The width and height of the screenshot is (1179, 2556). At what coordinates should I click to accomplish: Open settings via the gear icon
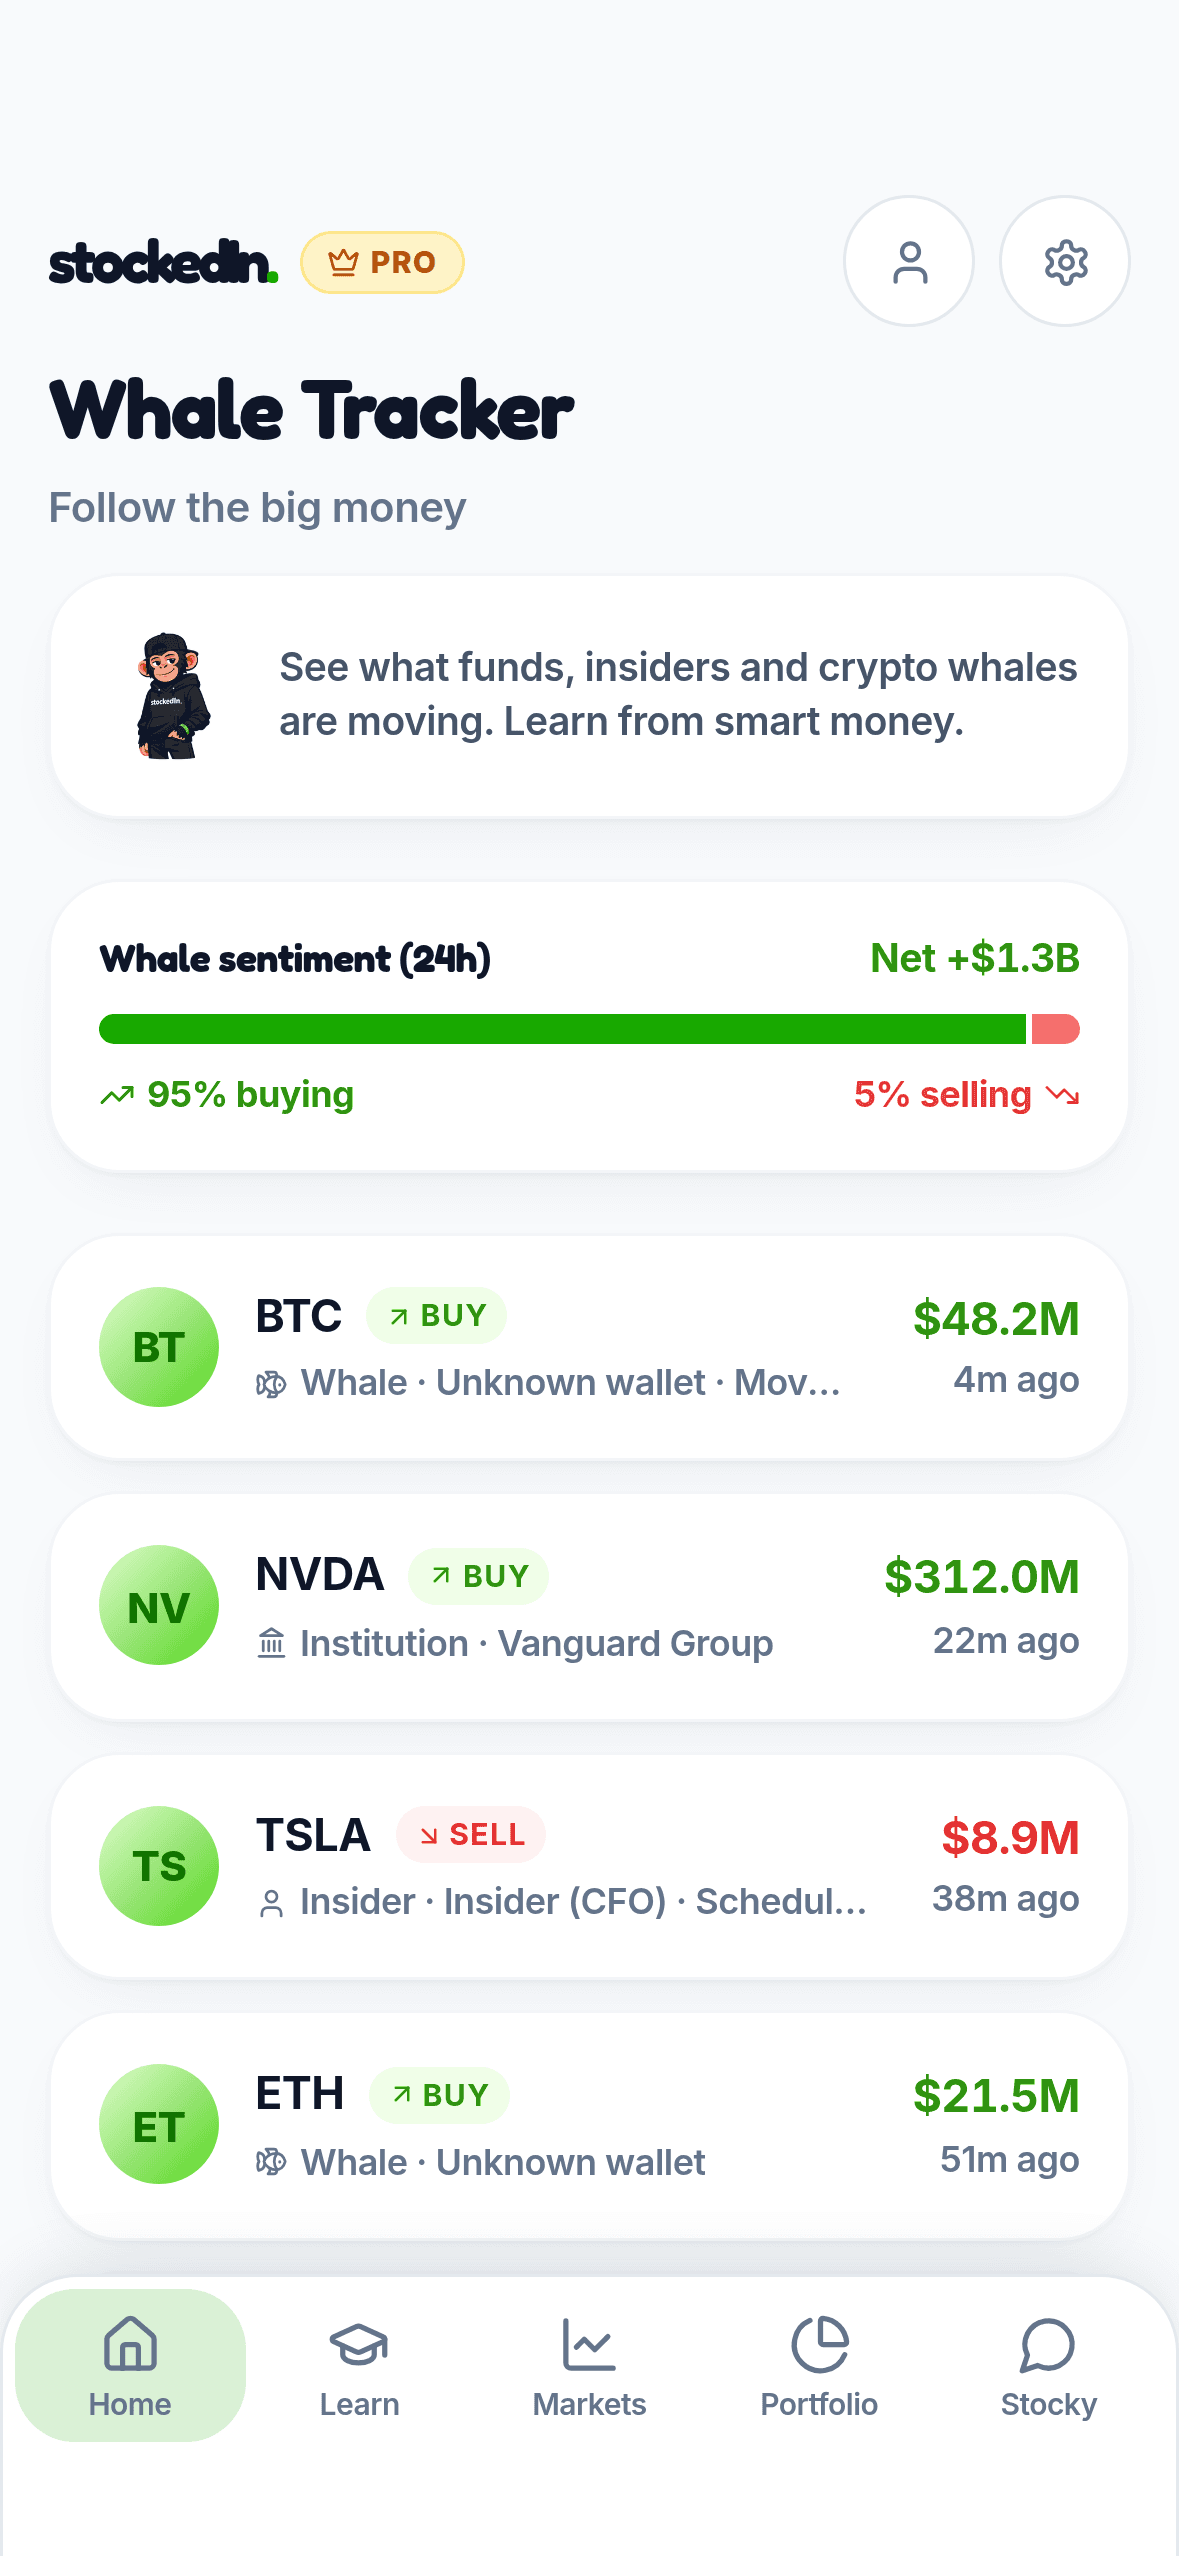[x=1065, y=261]
